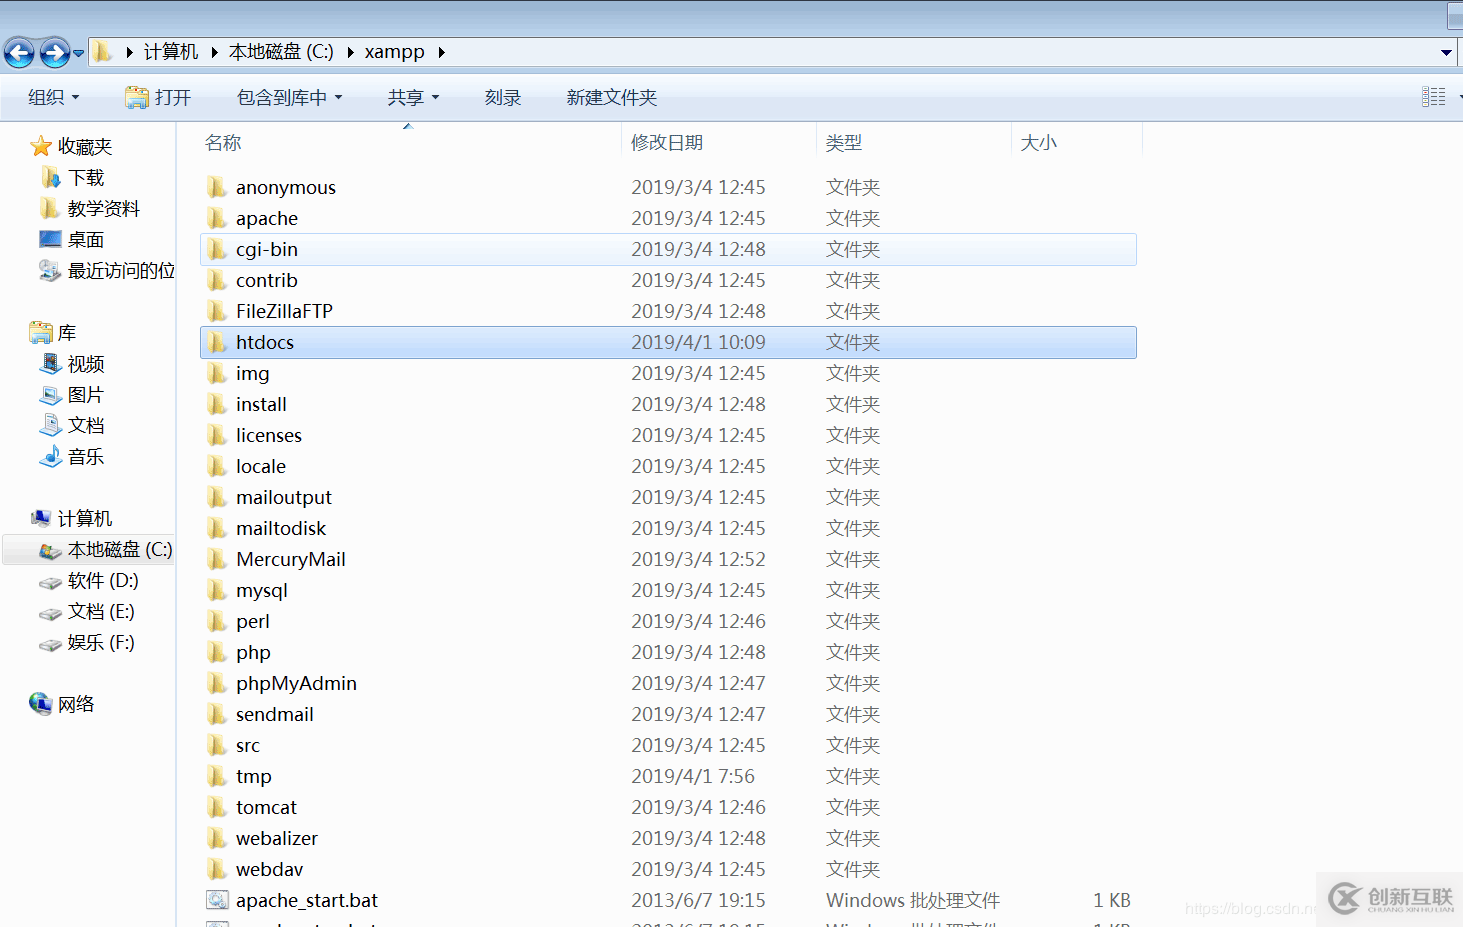Select xampp in the address breadcrumb
1463x927 pixels.
pos(394,51)
